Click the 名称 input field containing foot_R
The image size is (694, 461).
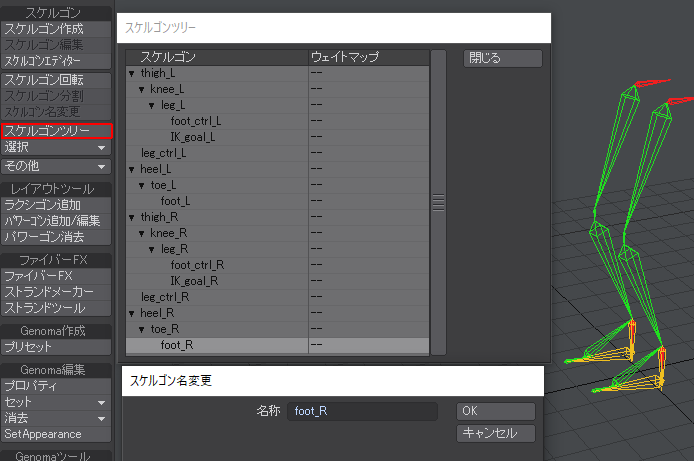point(362,411)
